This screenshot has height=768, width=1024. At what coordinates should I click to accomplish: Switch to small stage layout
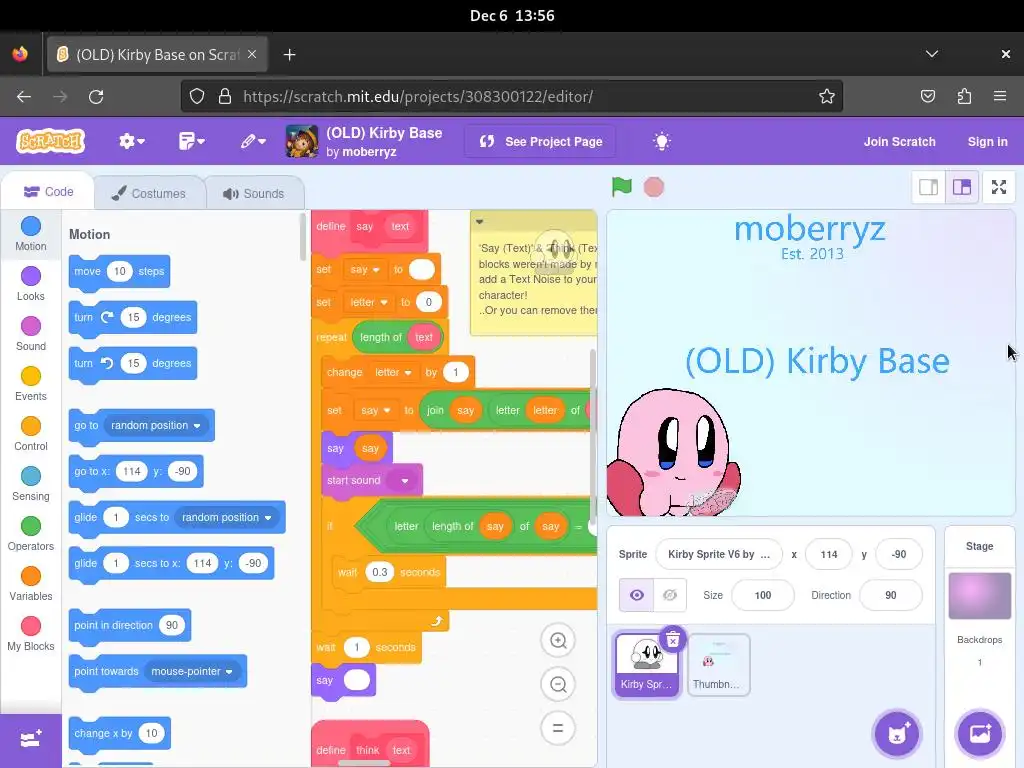click(x=928, y=187)
